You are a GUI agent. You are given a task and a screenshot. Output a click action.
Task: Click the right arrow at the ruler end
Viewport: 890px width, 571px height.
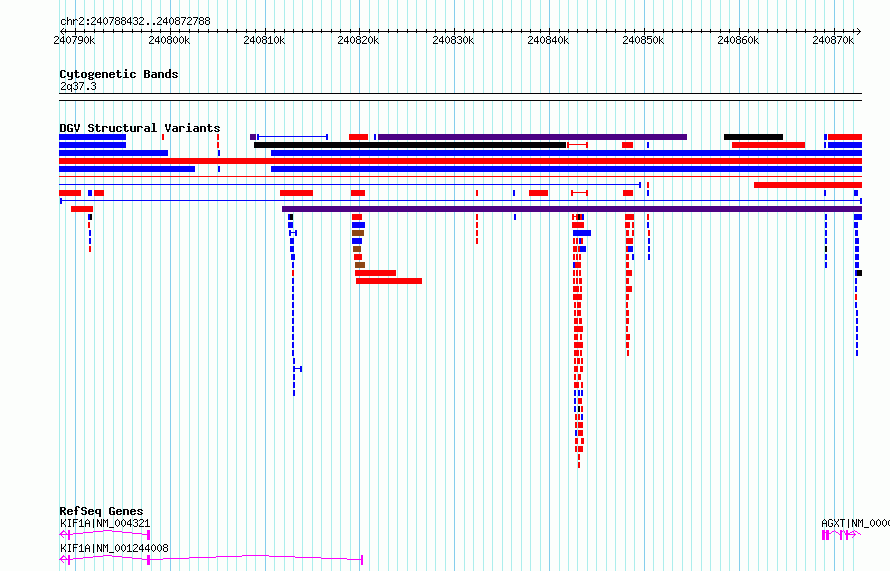click(858, 31)
